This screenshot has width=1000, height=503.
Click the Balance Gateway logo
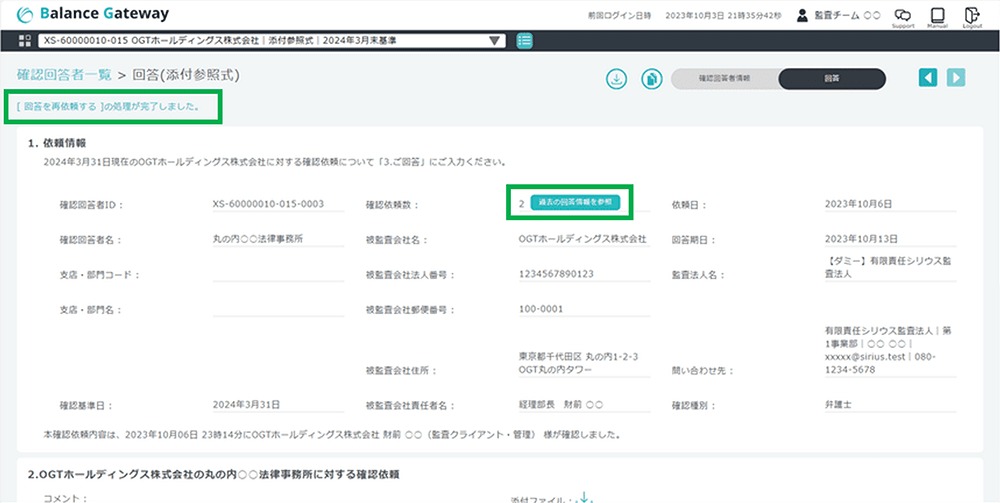click(93, 14)
